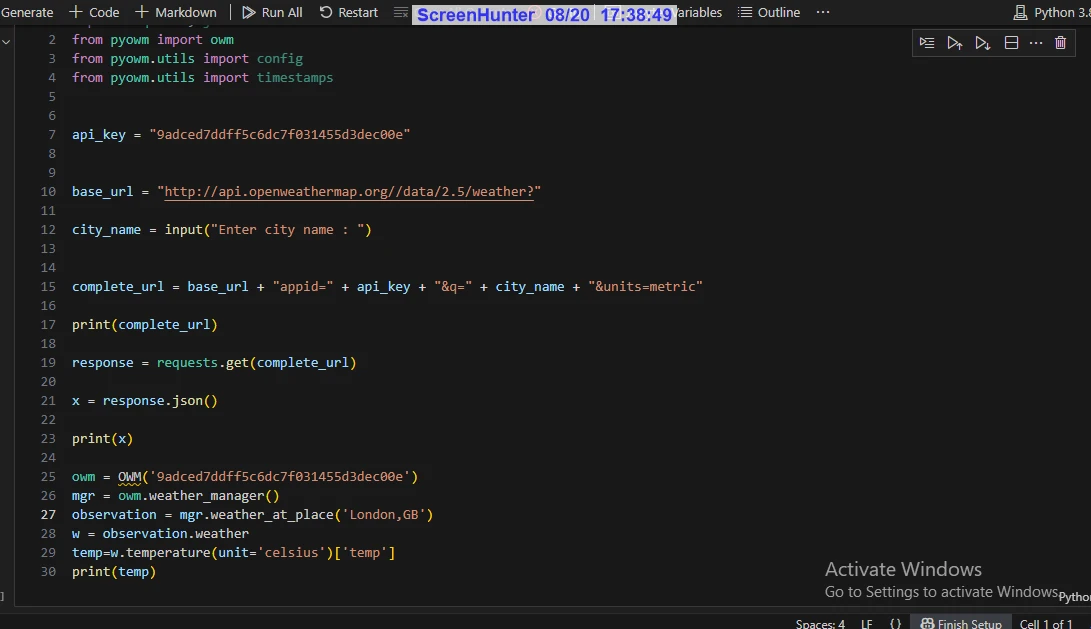This screenshot has width=1091, height=629.
Task: Open the openweathermap API URL link
Action: (348, 191)
